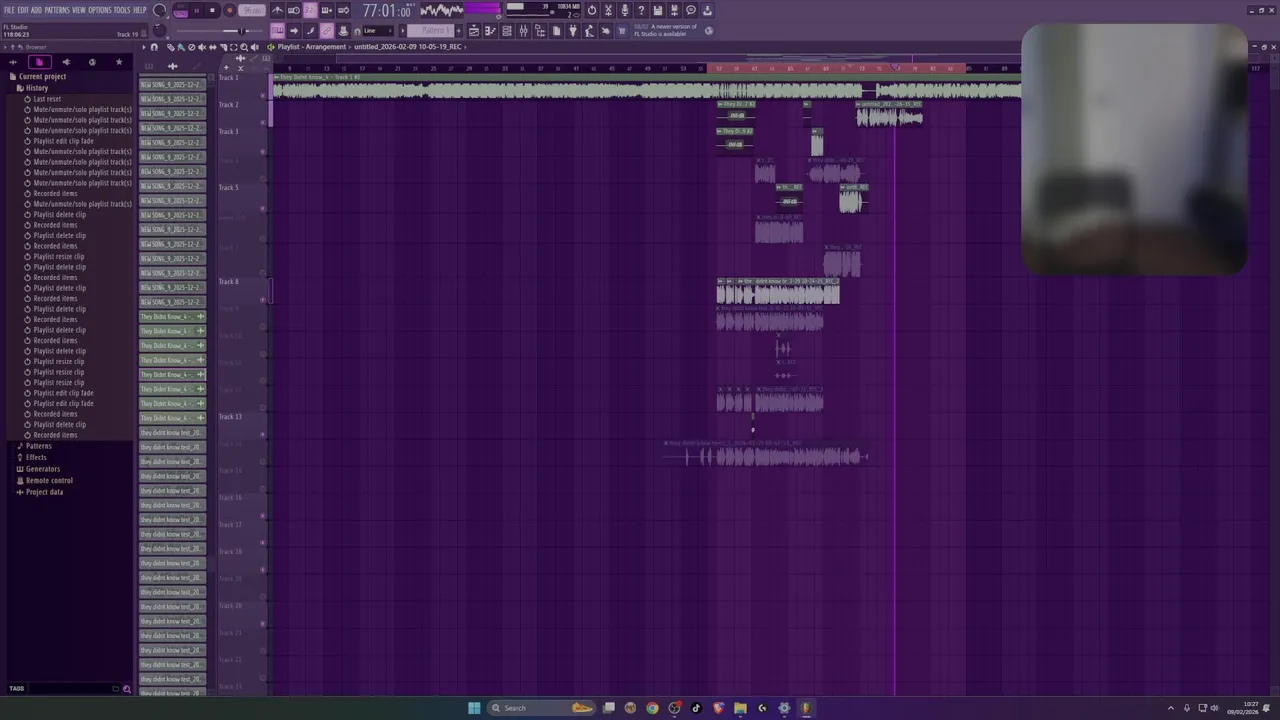Open the Mixer window icon
This screenshot has width=1280, height=720.
click(x=523, y=31)
